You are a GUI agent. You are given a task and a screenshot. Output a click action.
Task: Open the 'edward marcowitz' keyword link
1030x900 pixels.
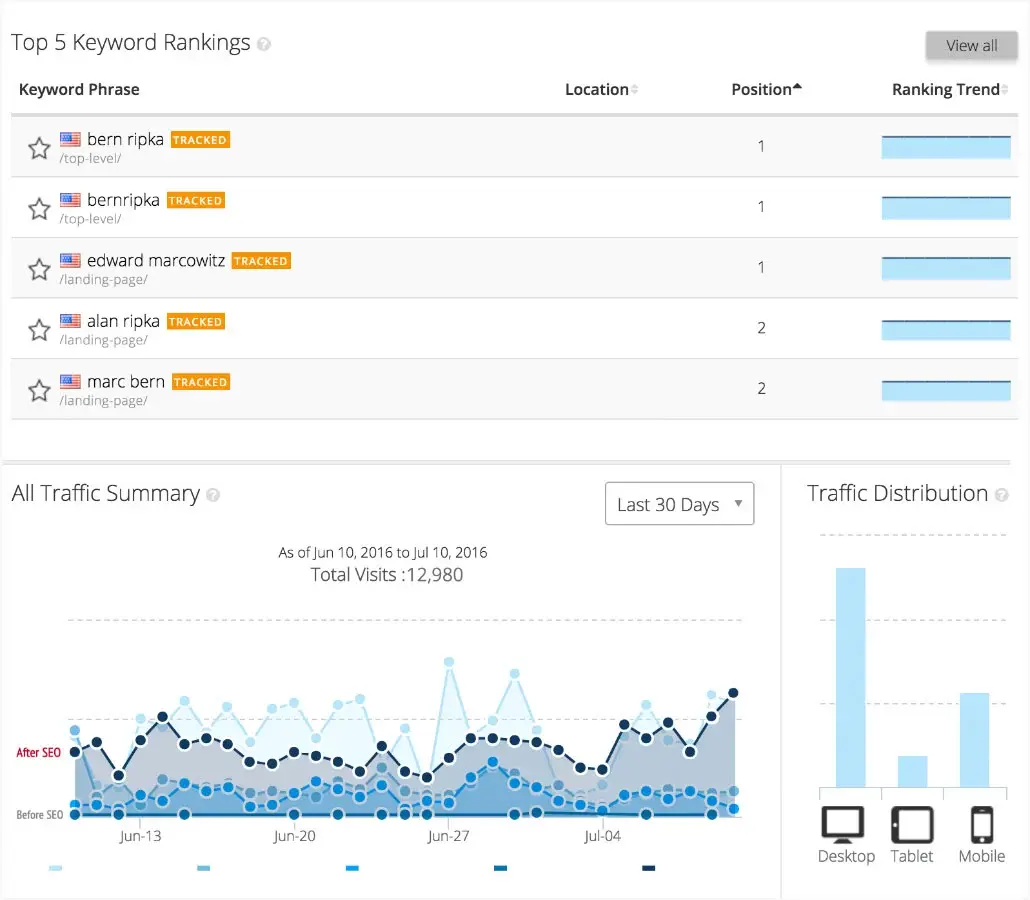(x=156, y=261)
